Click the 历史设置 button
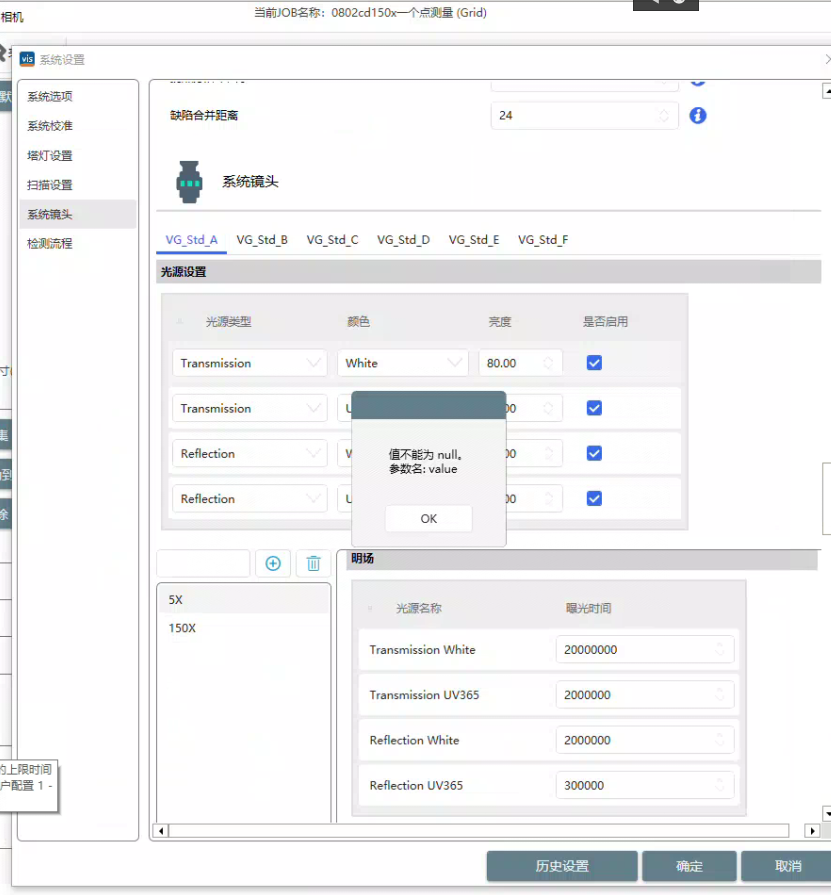 (x=562, y=866)
